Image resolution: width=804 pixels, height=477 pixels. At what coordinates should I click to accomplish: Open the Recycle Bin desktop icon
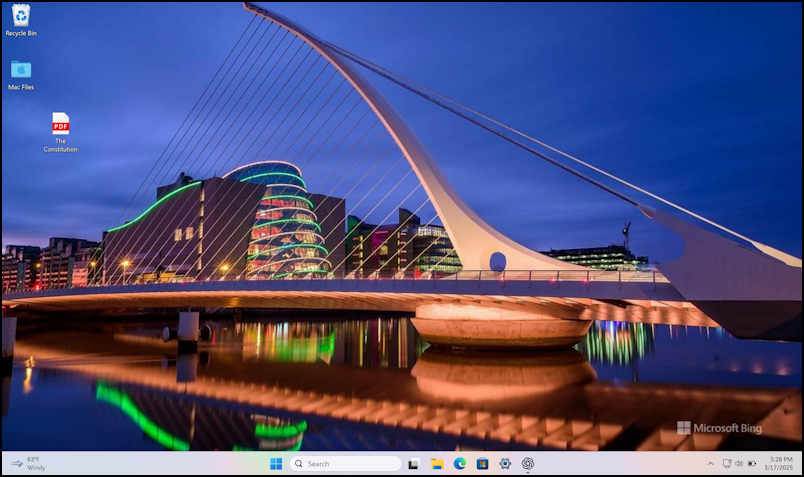20,16
